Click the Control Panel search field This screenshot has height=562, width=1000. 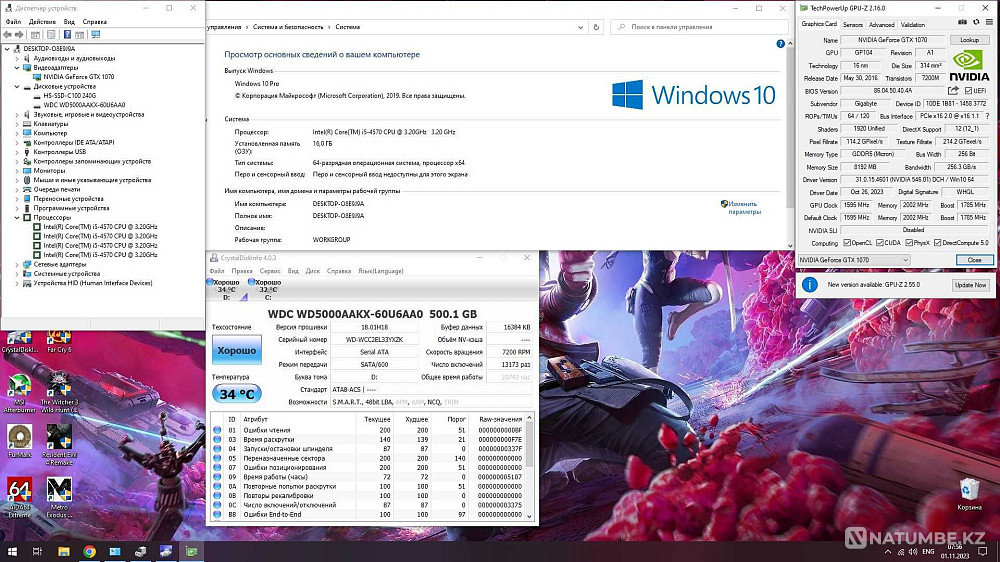pyautogui.click(x=700, y=27)
